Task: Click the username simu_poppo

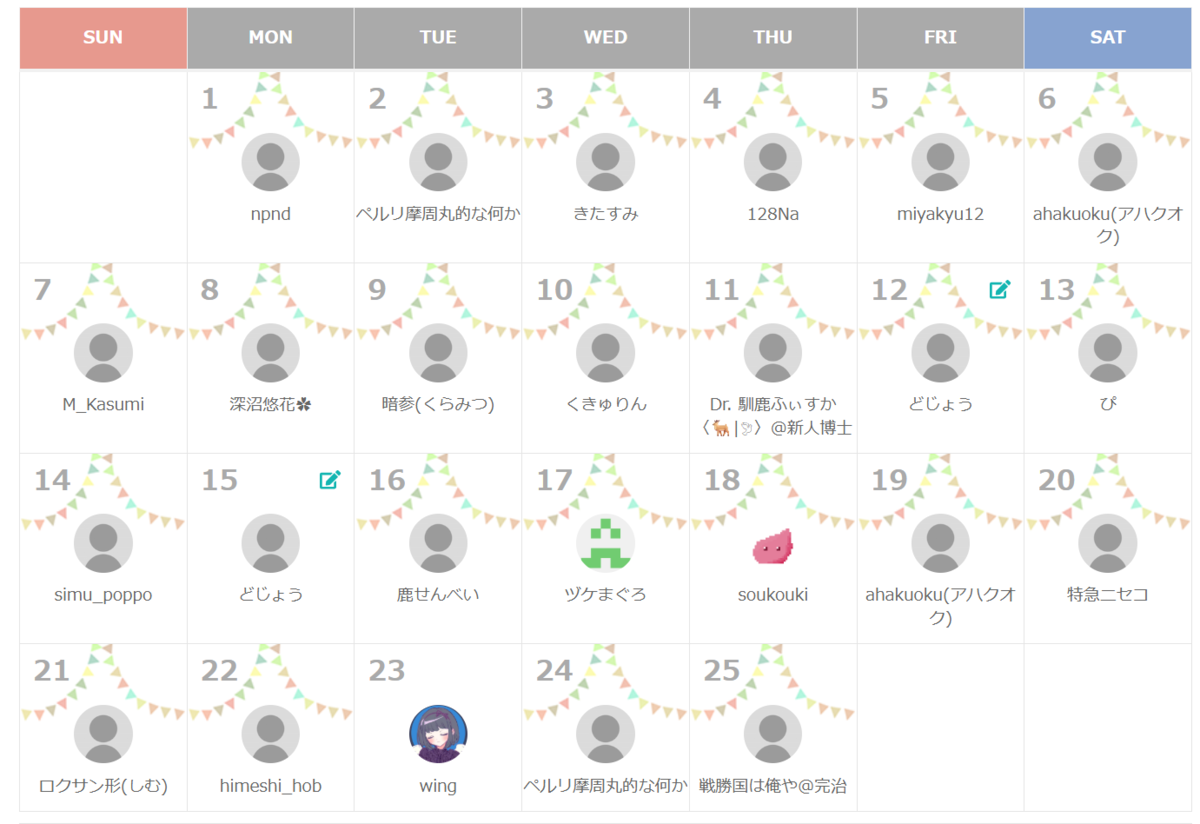Action: (x=103, y=595)
